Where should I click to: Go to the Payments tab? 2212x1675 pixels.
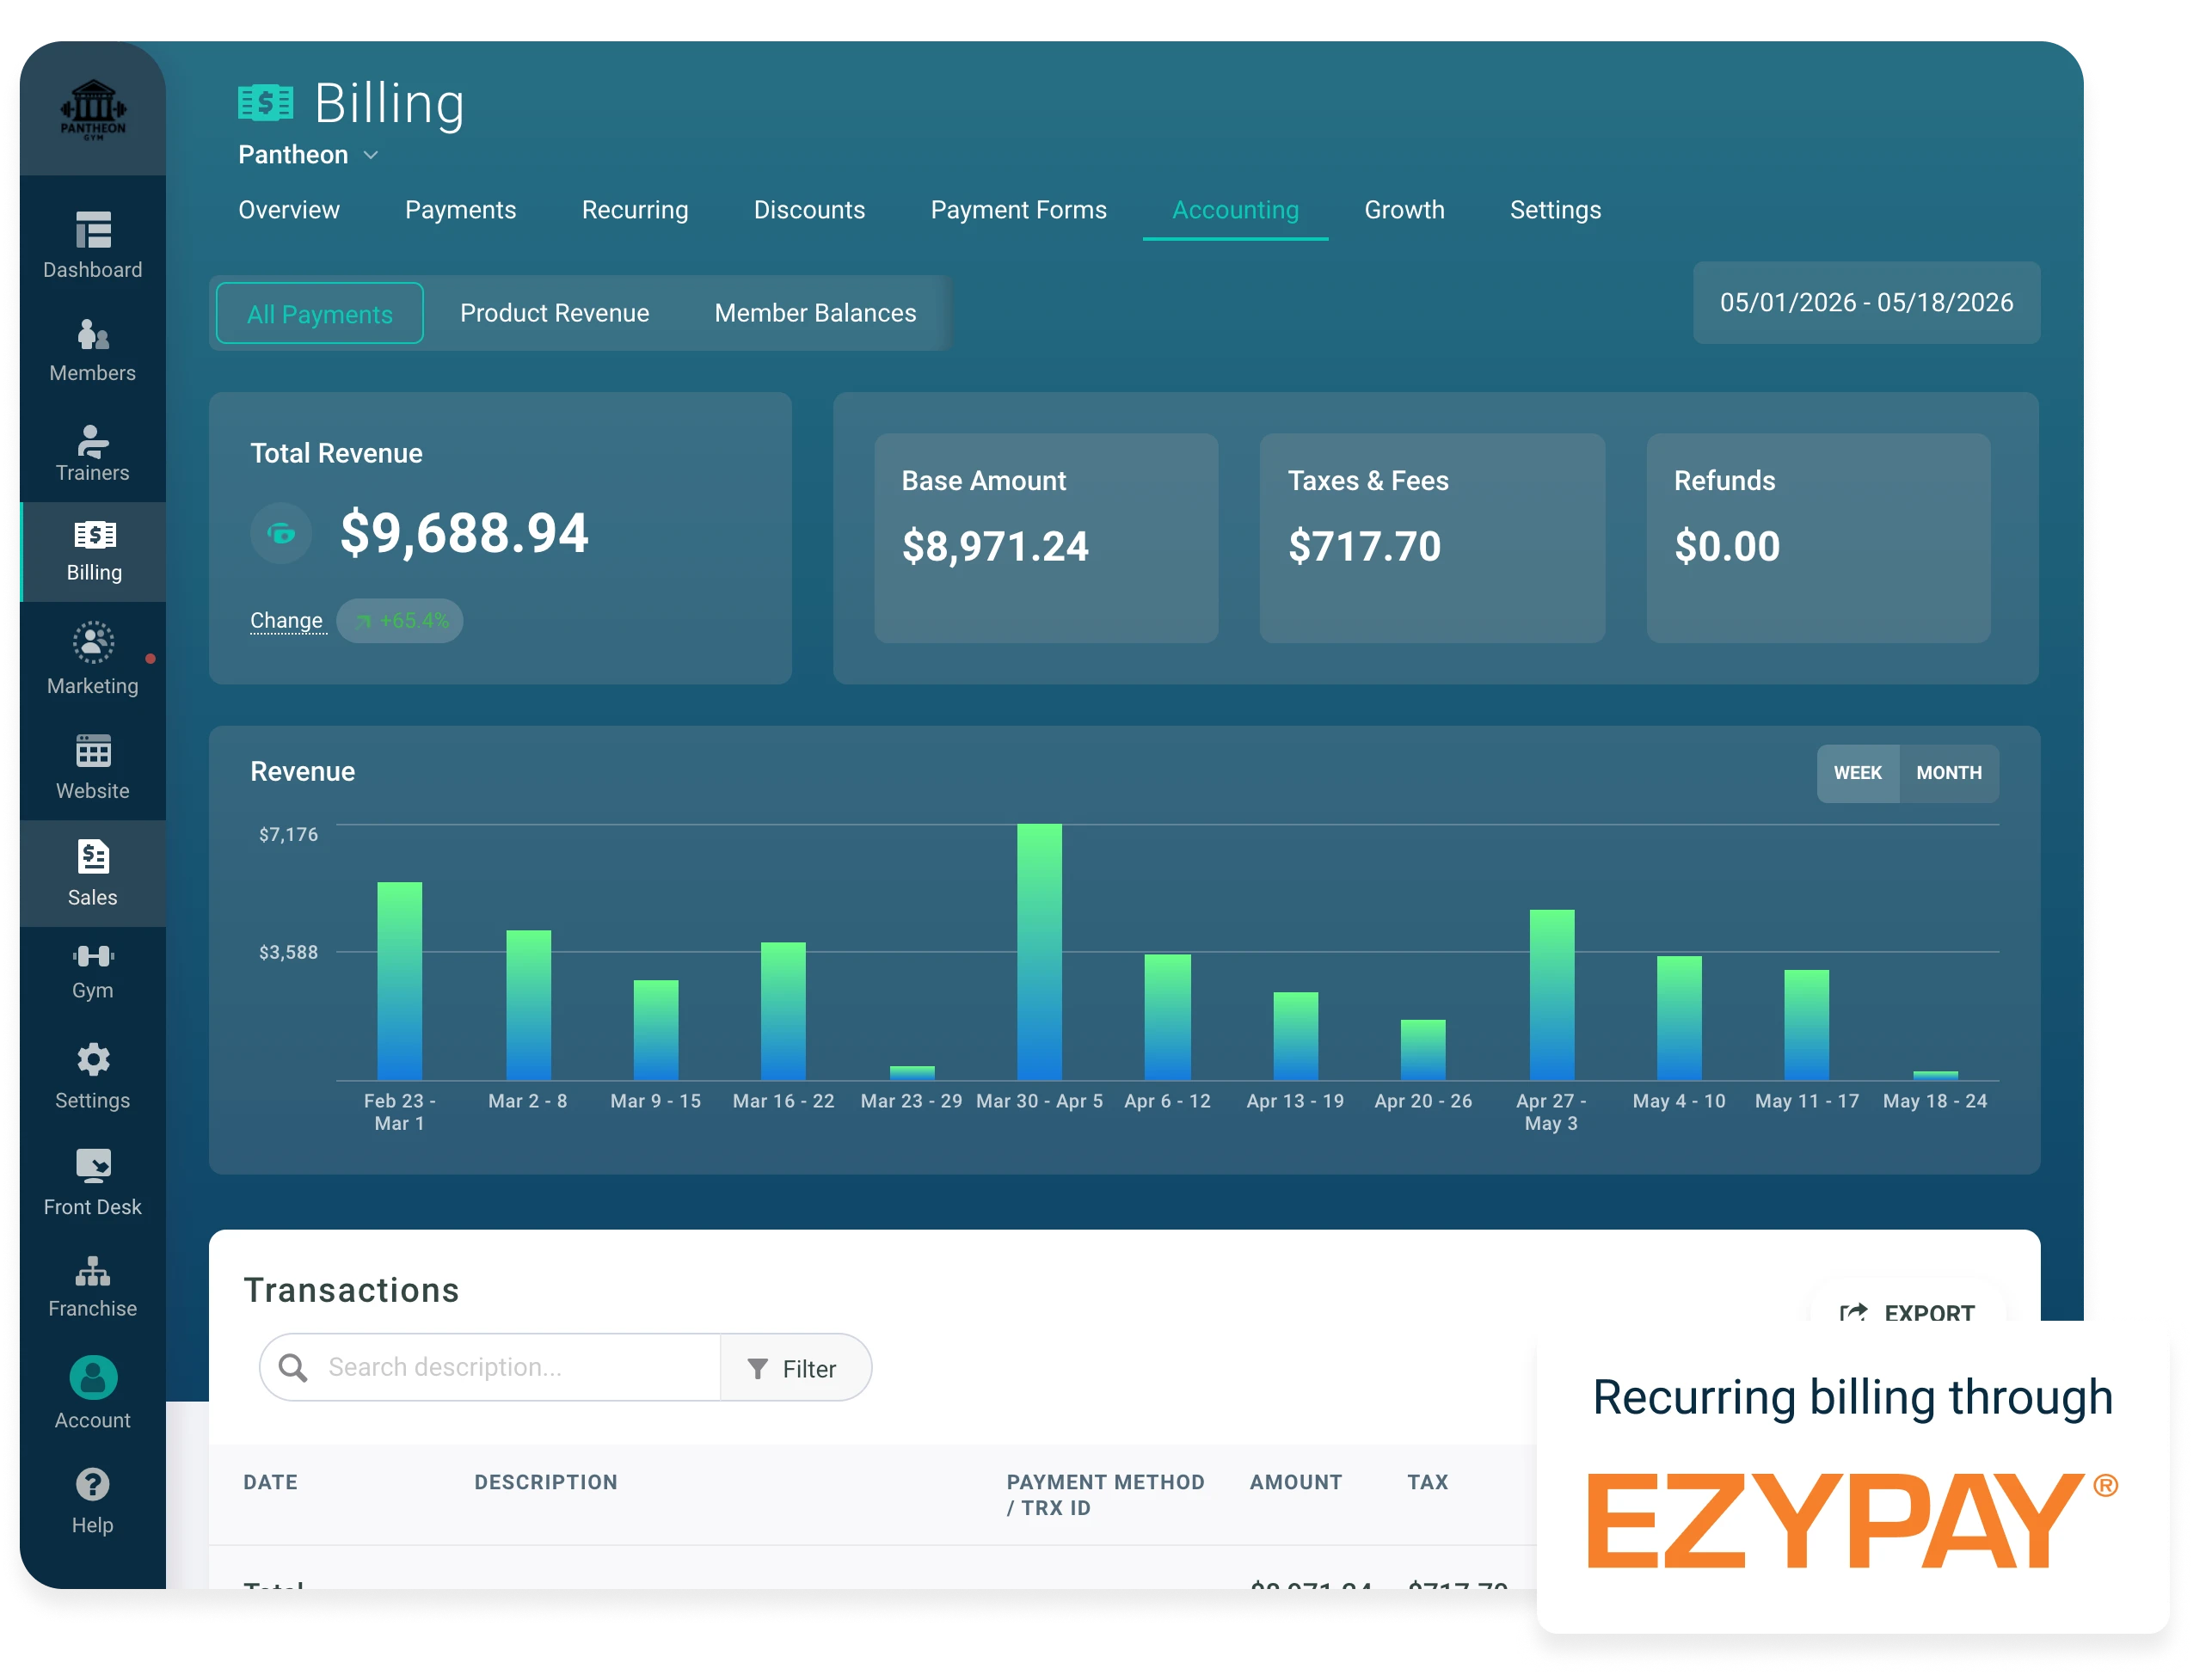click(x=461, y=210)
